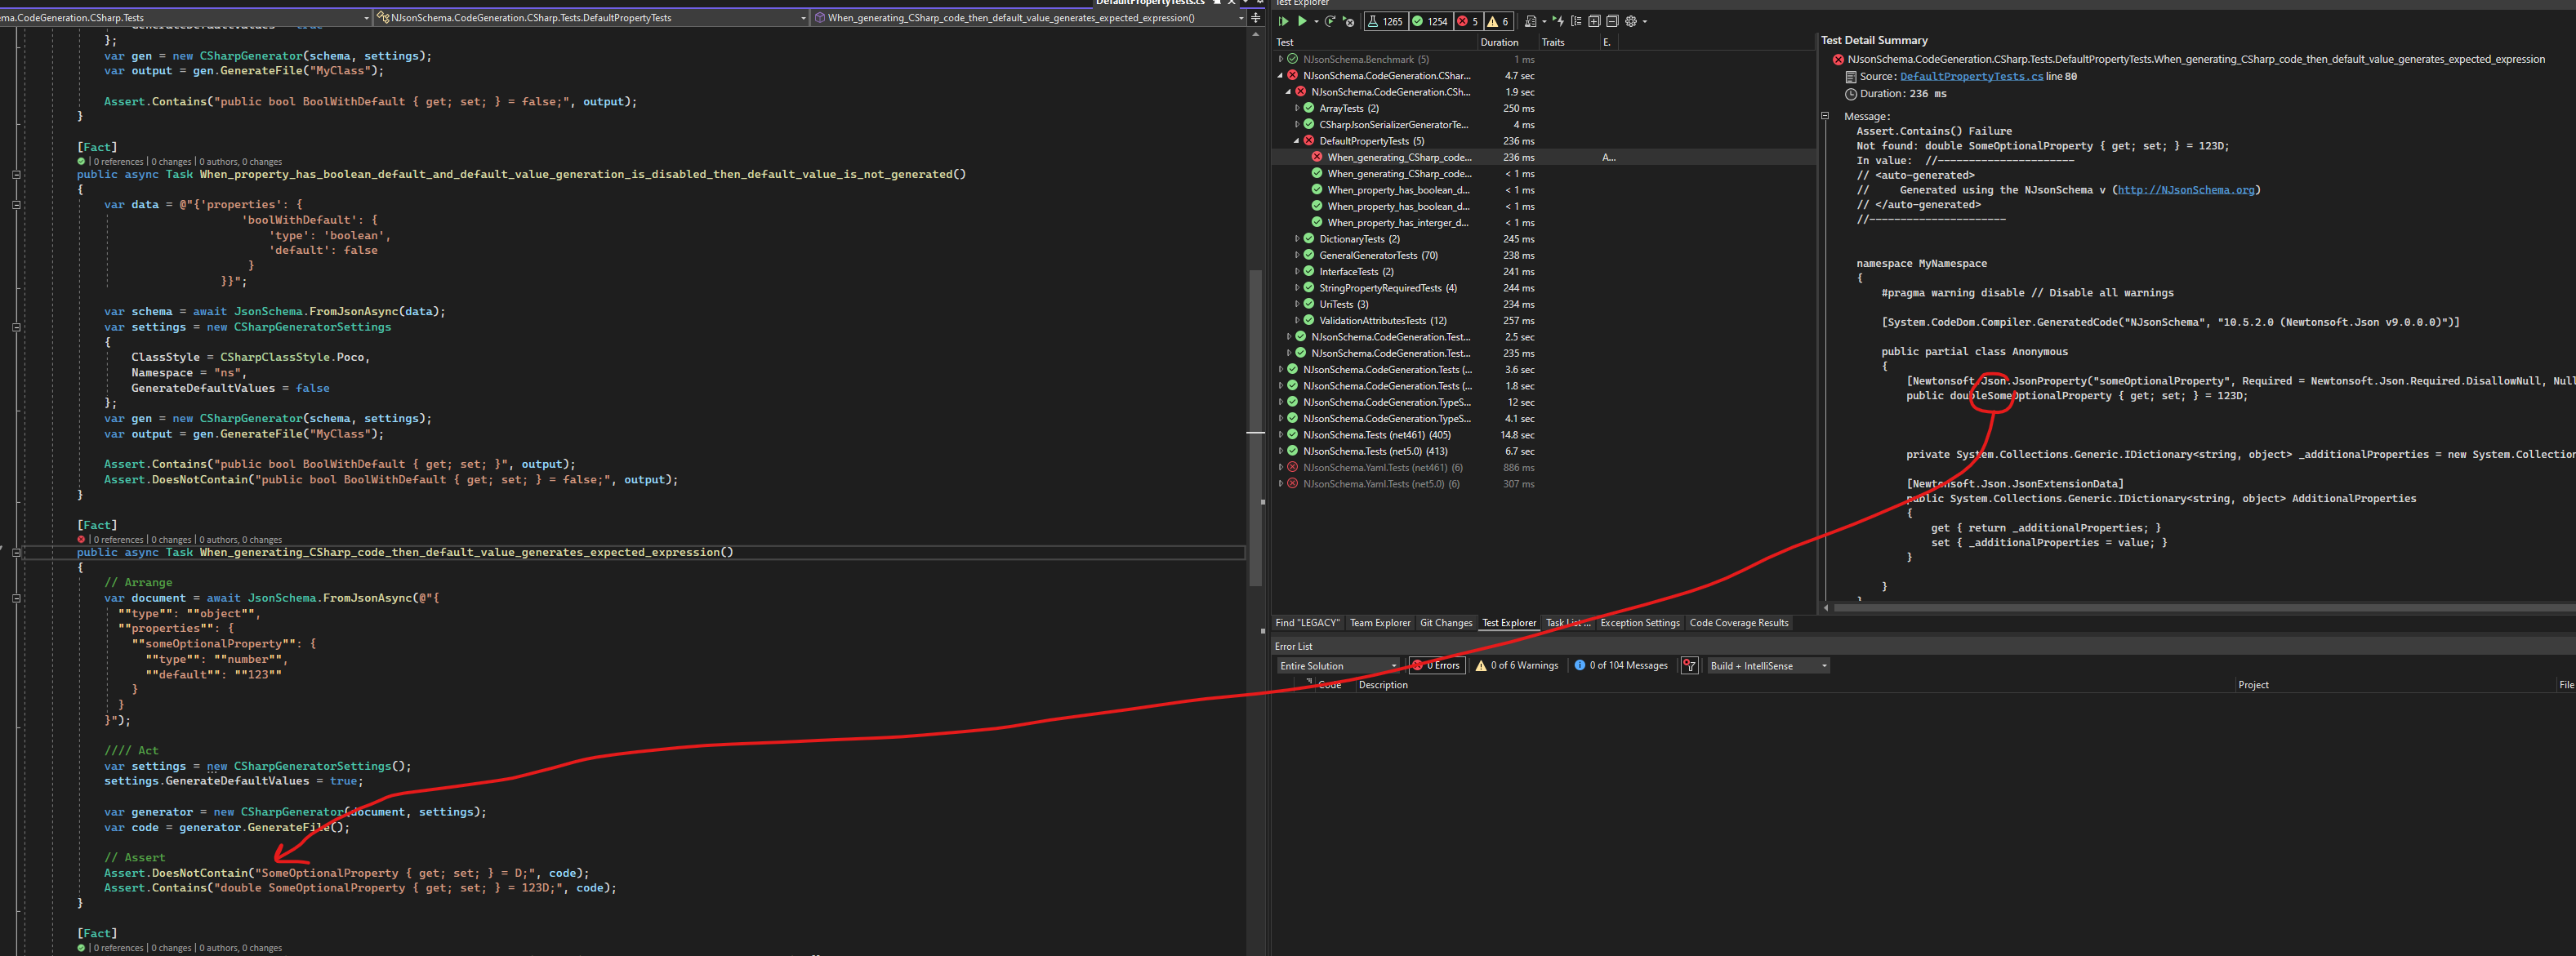Click the green Run tests play button
The image size is (2576, 956).
point(1303,21)
